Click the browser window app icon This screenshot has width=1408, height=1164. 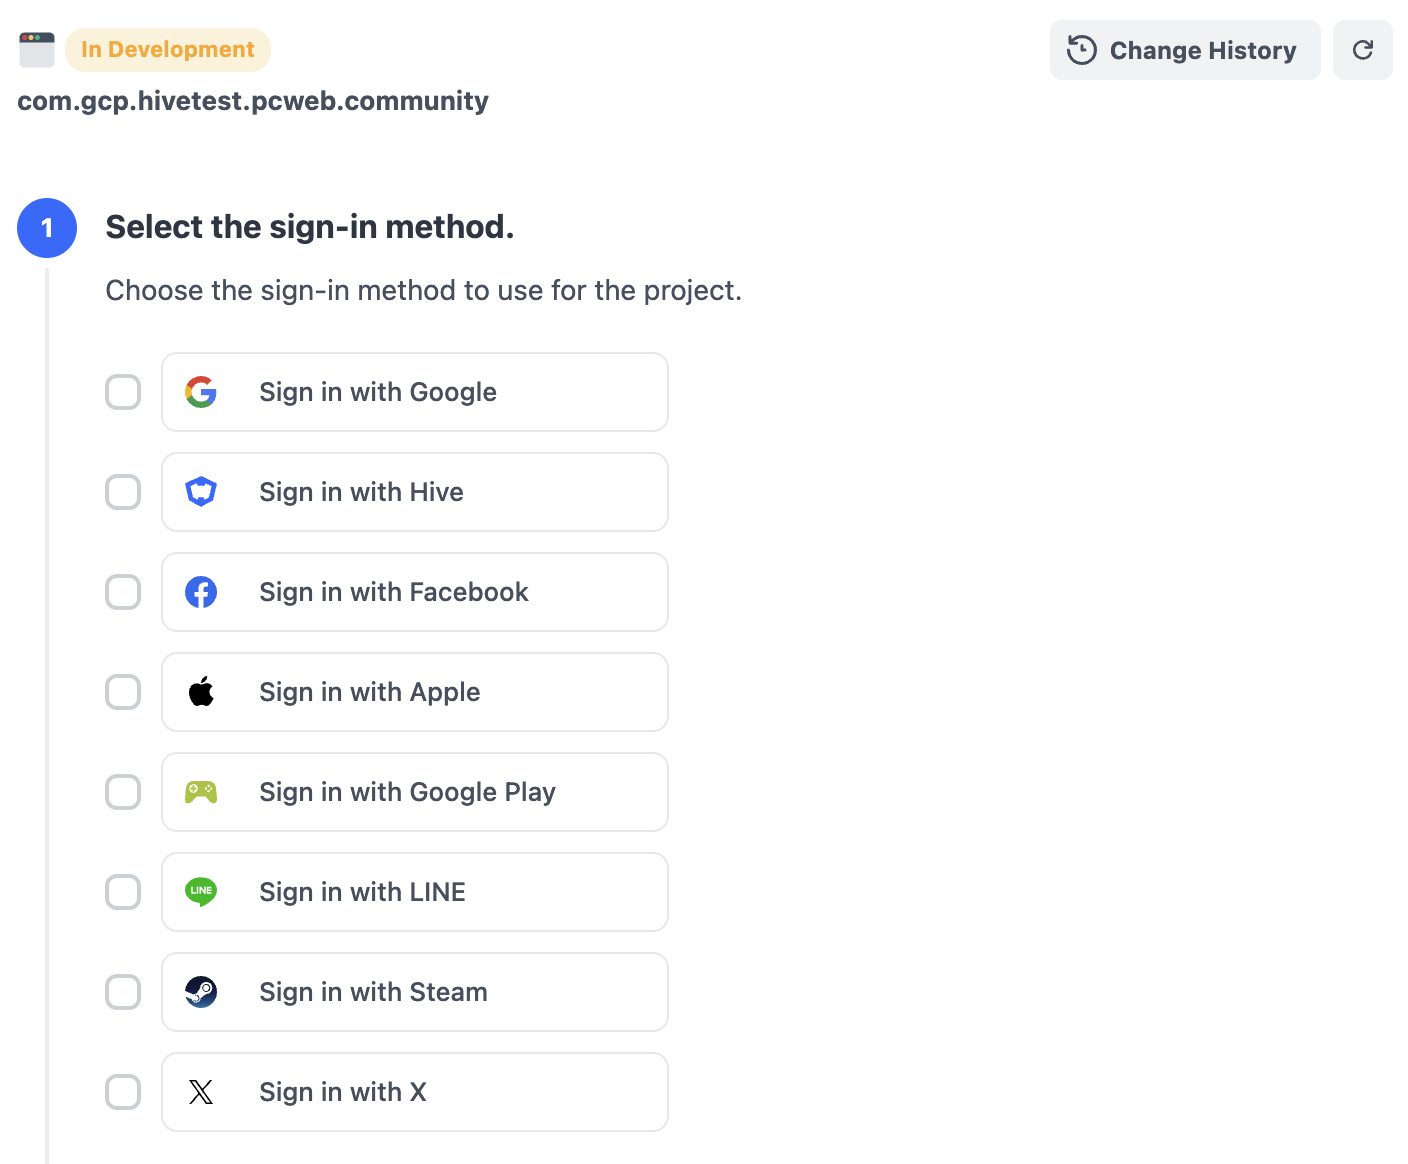pos(37,50)
